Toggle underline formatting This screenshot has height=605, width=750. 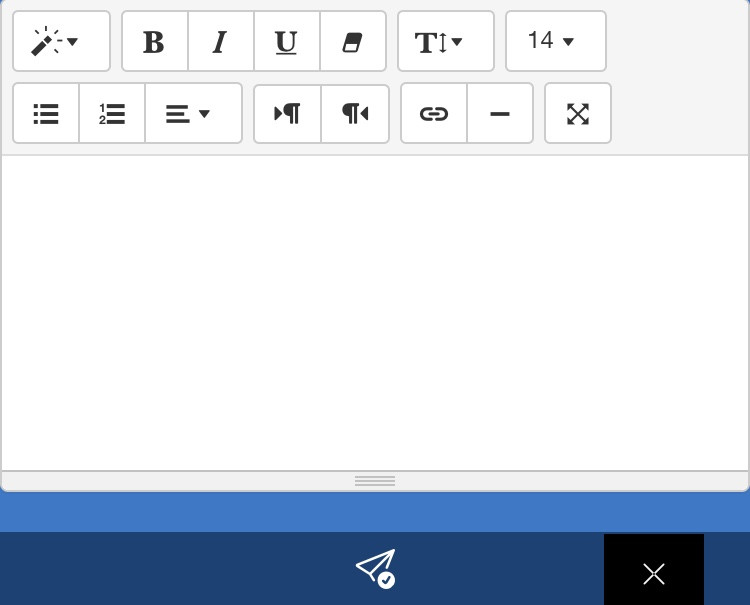286,42
